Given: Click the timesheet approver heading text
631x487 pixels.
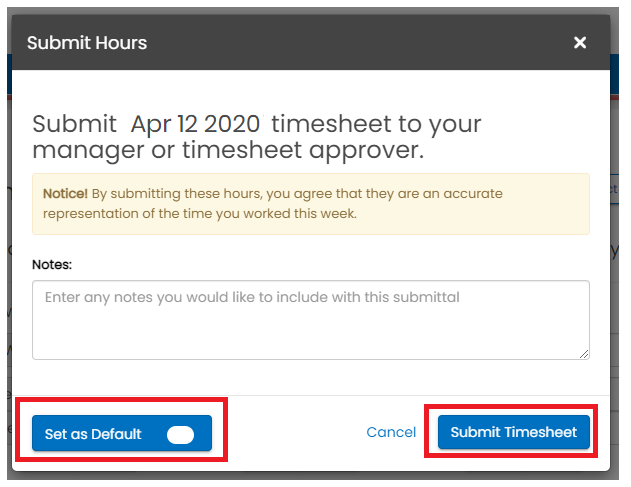Looking at the screenshot, I should (x=228, y=151).
